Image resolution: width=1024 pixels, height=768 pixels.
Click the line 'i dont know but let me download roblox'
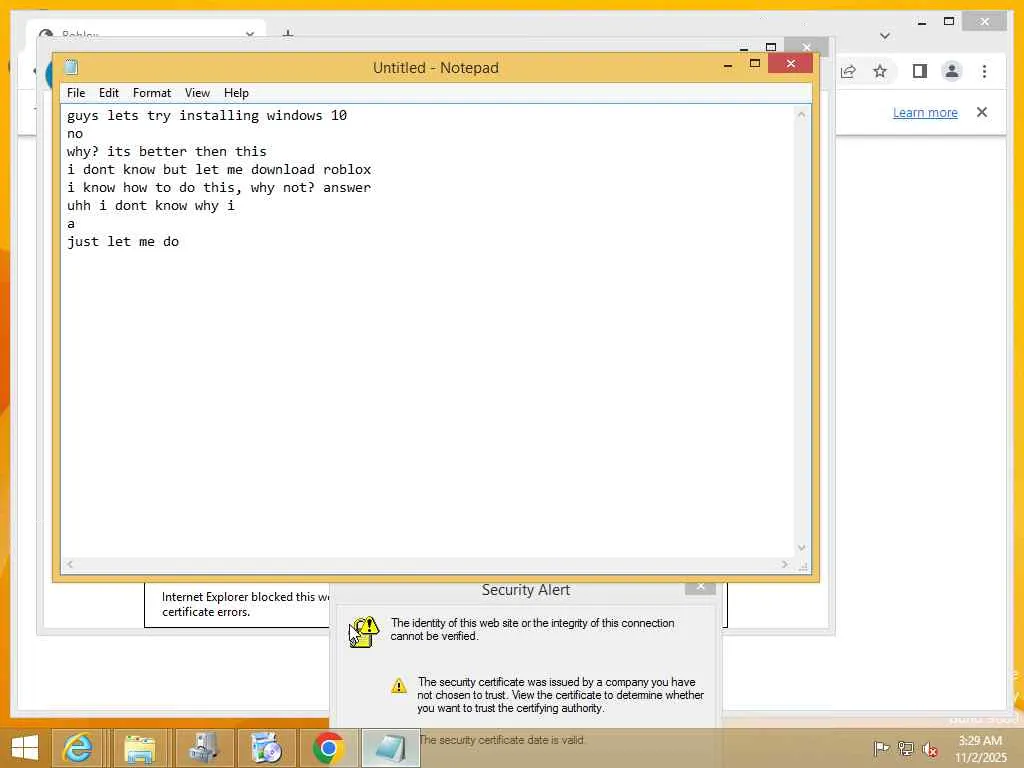pyautogui.click(x=219, y=170)
